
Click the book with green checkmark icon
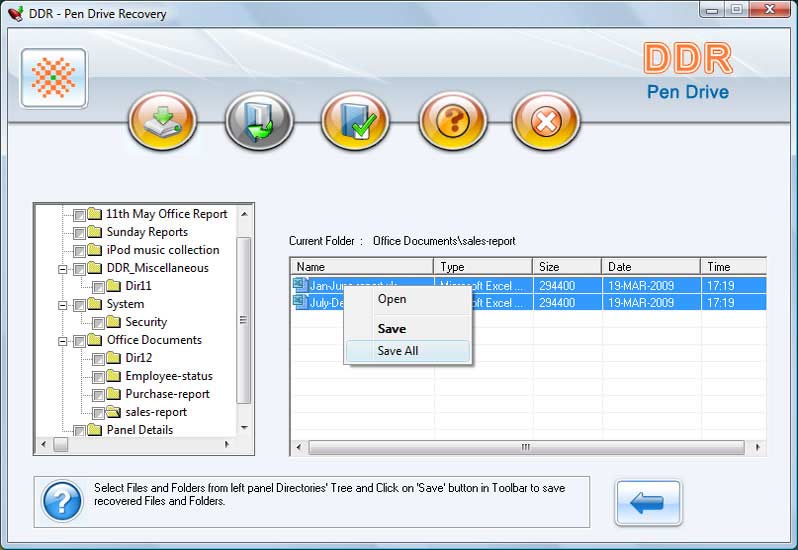click(x=355, y=121)
